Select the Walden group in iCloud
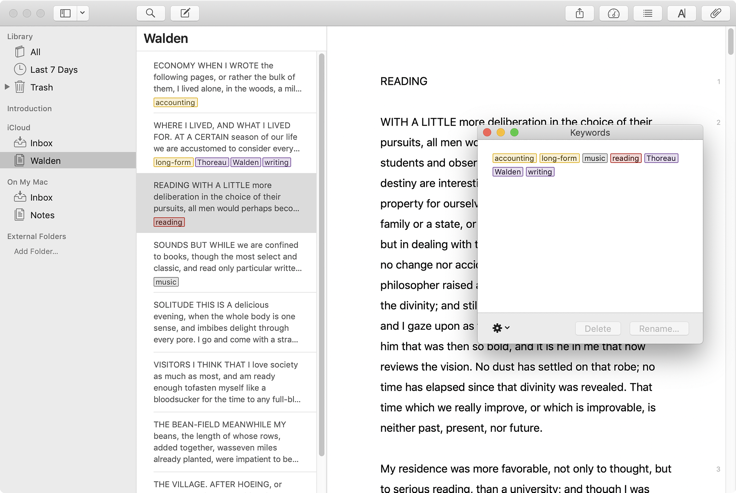The width and height of the screenshot is (736, 493). point(68,161)
